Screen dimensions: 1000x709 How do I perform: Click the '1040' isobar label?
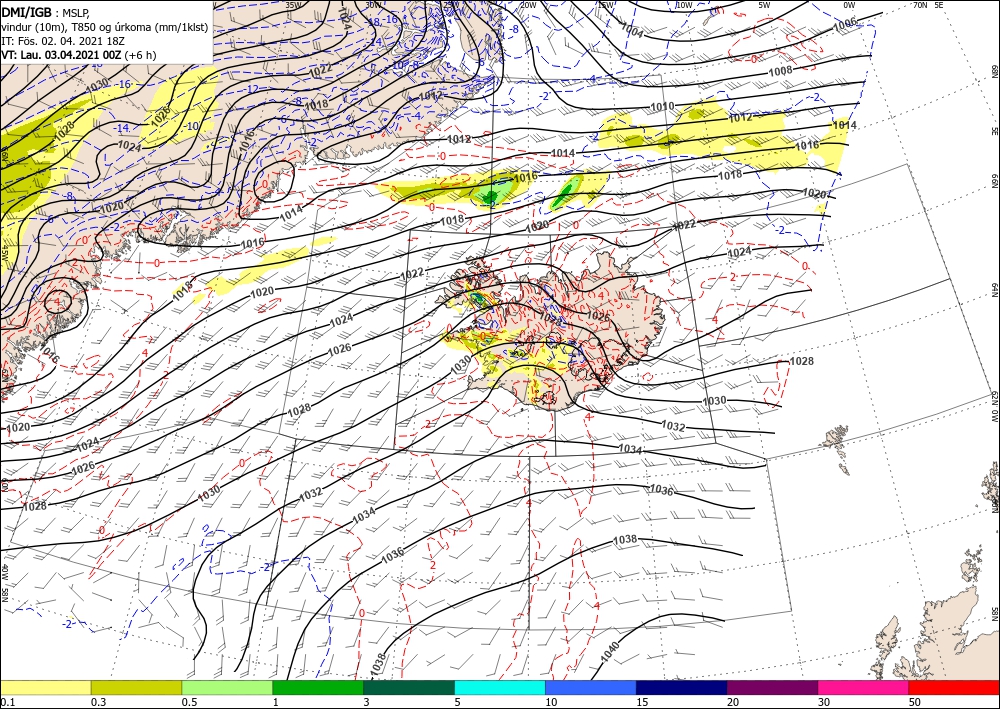click(610, 652)
